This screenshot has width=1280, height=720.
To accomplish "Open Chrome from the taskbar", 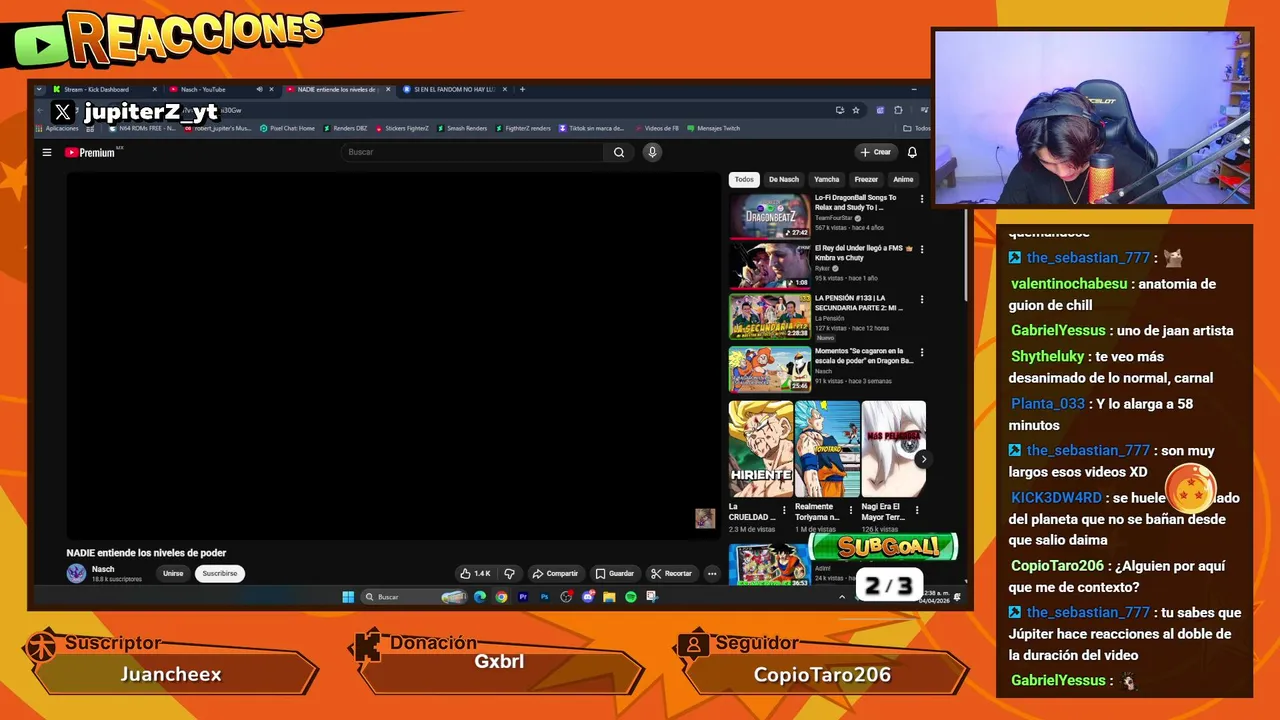I will [x=501, y=597].
